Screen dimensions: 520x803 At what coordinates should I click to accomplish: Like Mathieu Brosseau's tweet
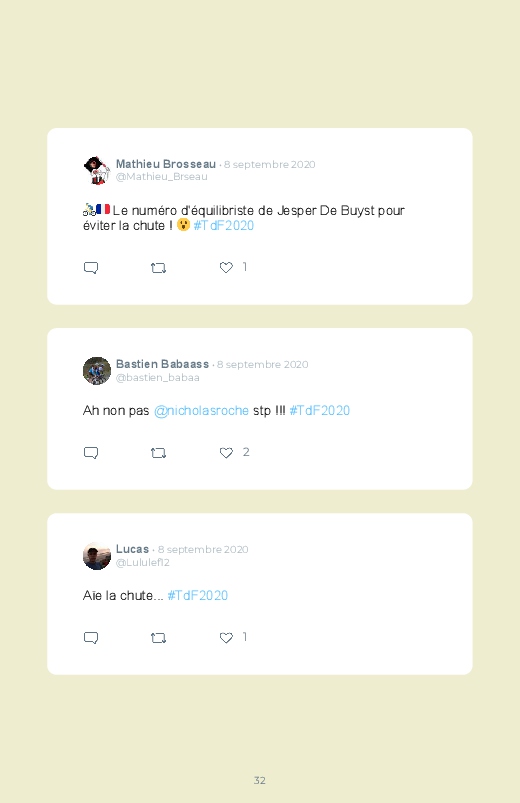[x=226, y=267]
